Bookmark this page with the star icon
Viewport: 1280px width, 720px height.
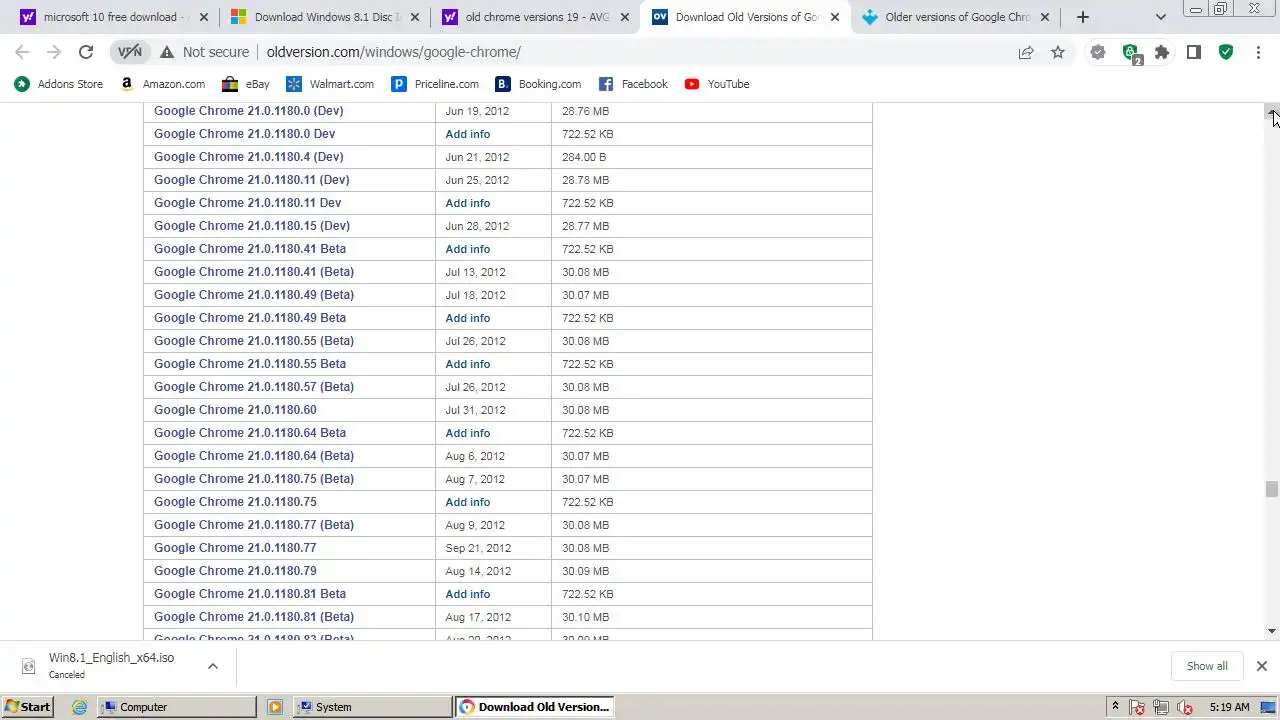tap(1058, 52)
